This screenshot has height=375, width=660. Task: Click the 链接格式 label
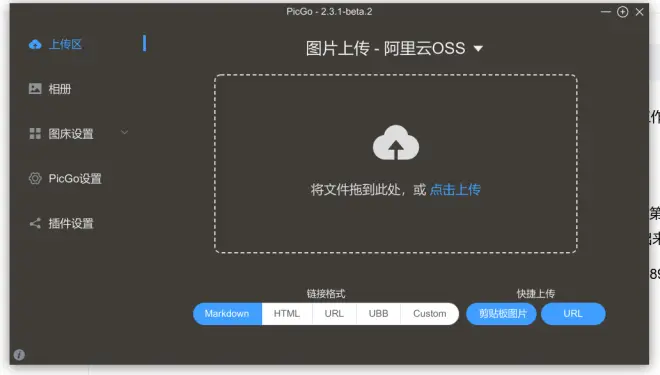click(x=326, y=293)
